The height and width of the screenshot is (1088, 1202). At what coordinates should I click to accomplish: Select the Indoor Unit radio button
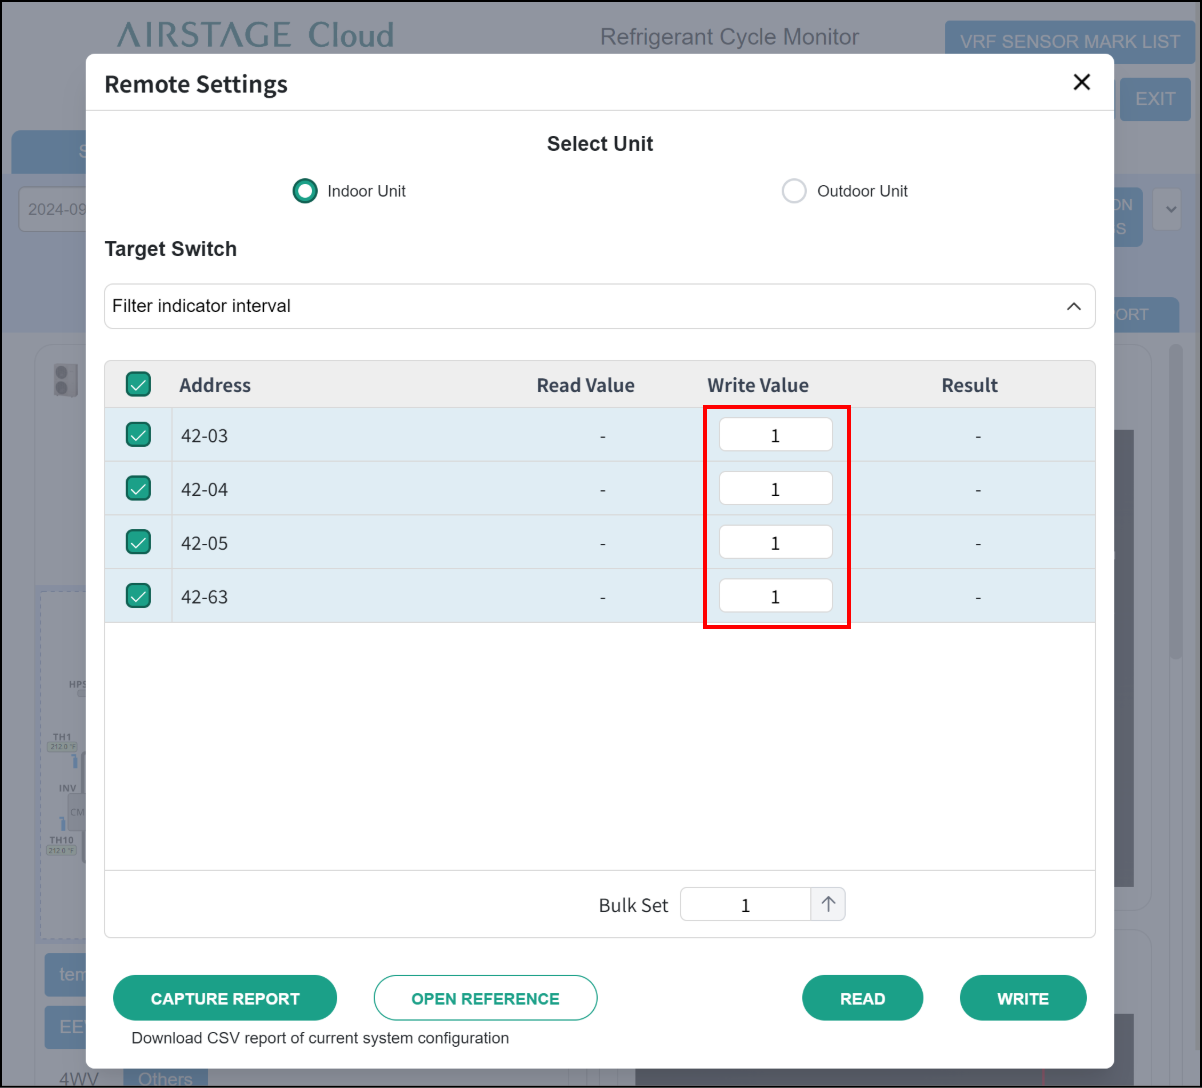tap(305, 191)
